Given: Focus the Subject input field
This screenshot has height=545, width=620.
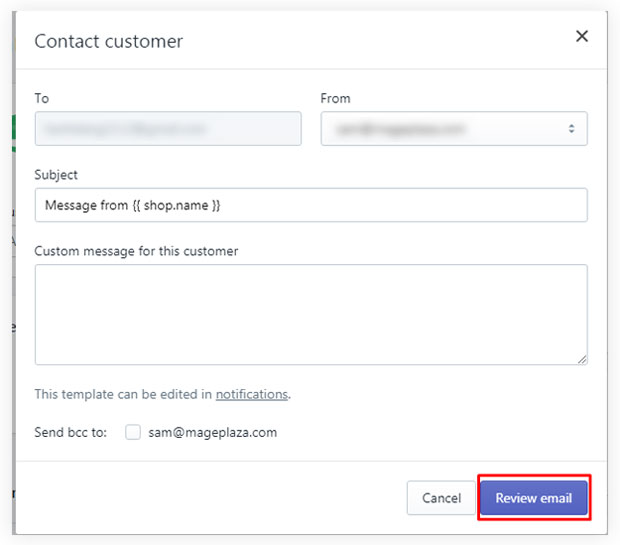Looking at the screenshot, I should click(310, 205).
